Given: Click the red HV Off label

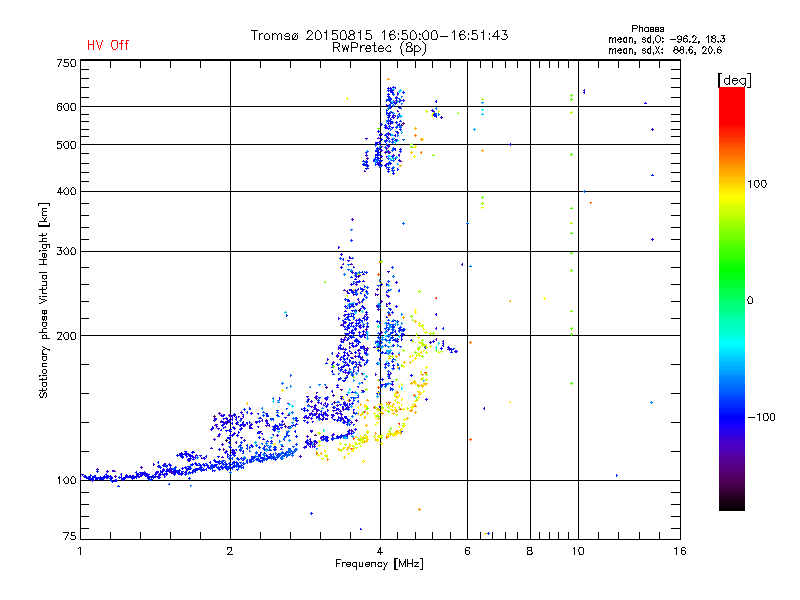Looking at the screenshot, I should (108, 45).
